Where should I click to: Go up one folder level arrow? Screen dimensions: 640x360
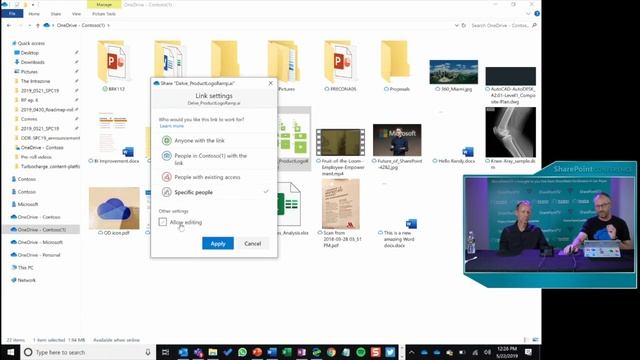(38, 25)
